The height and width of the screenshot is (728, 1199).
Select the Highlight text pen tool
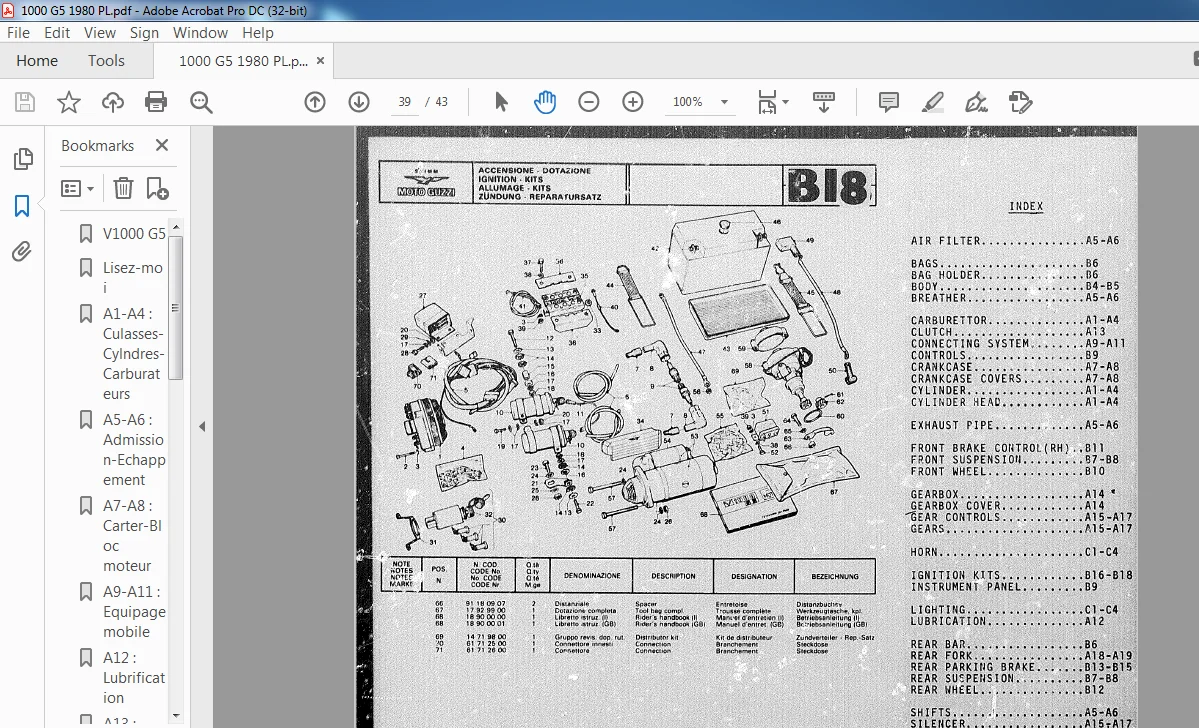coord(932,102)
